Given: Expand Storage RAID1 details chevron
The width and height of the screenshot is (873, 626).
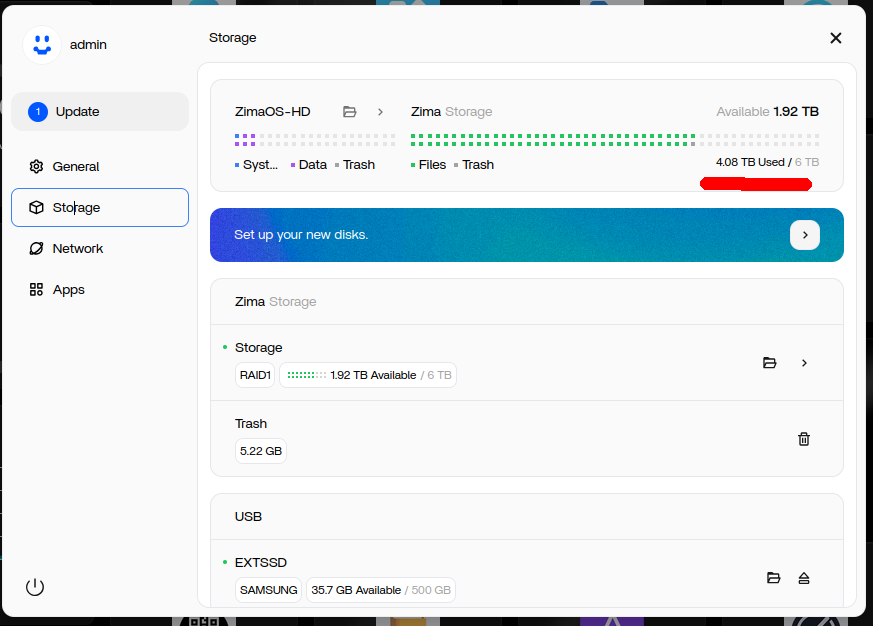Looking at the screenshot, I should [x=804, y=363].
